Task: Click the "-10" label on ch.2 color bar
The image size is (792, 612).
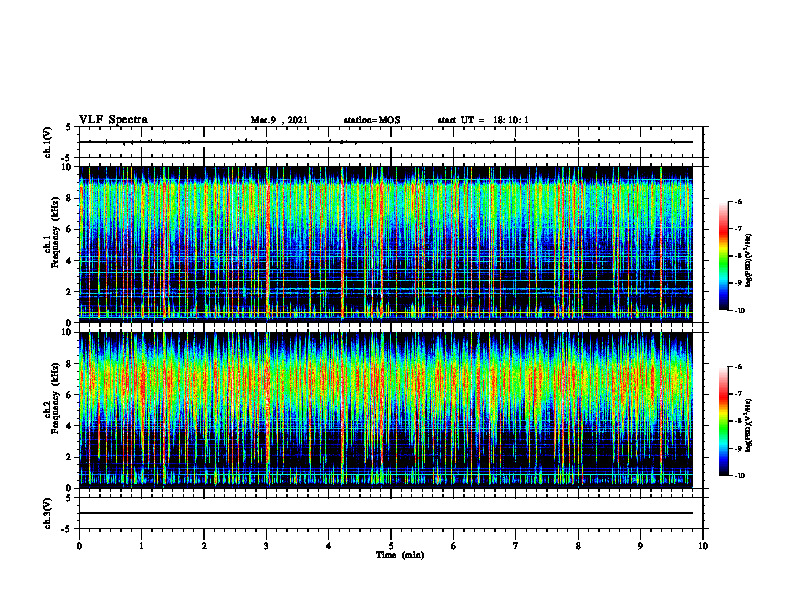Action: pos(739,476)
